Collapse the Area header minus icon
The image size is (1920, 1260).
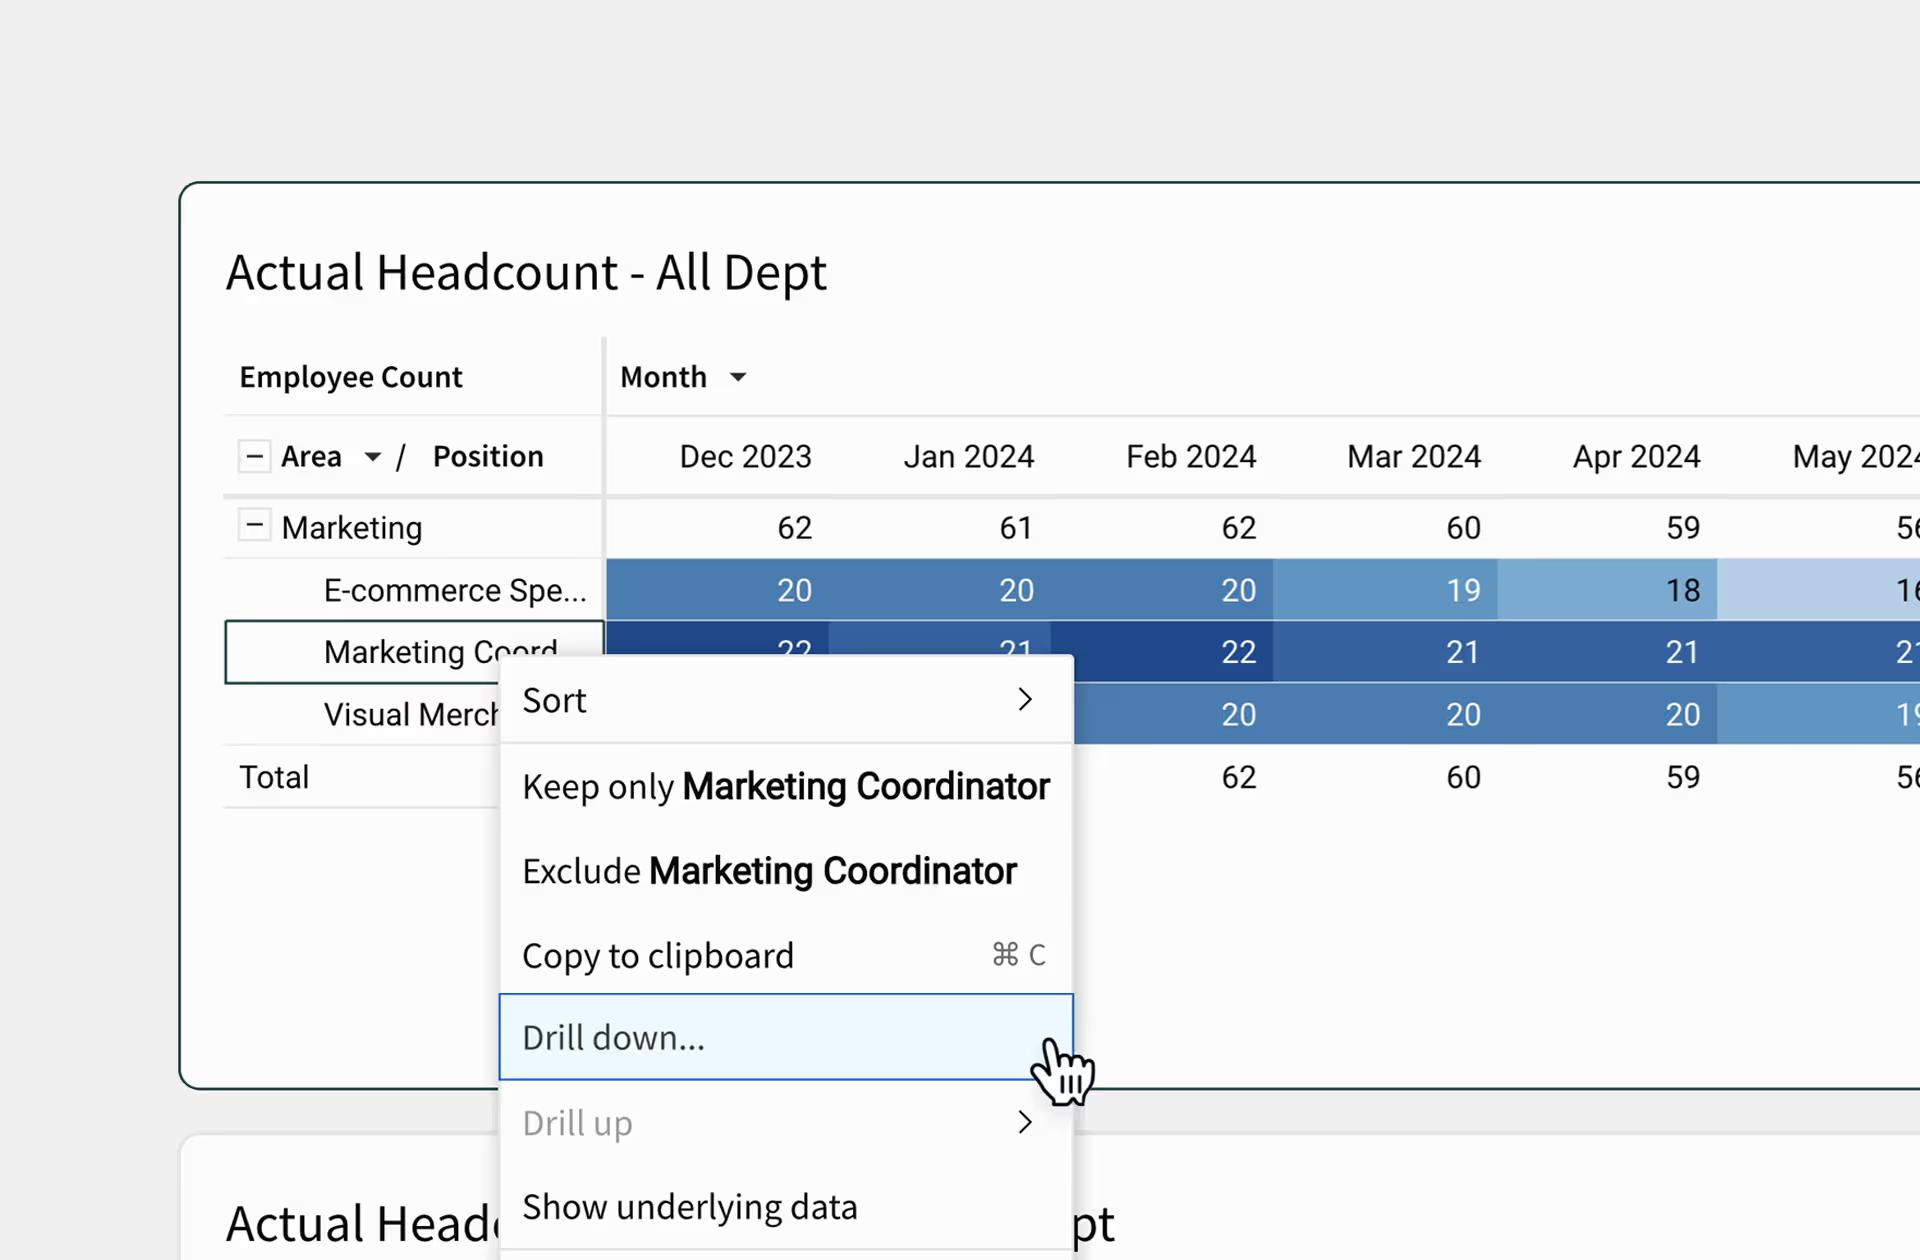click(x=254, y=456)
